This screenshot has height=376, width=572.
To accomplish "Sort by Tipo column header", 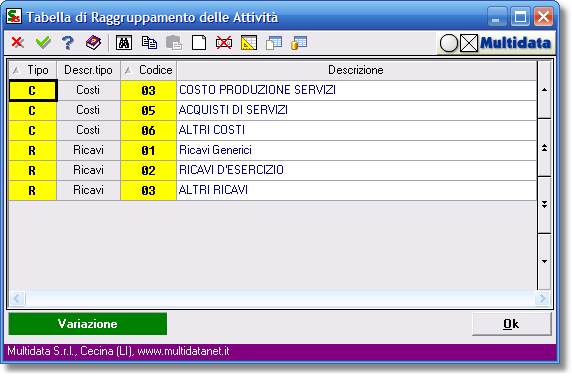I will tap(32, 70).
